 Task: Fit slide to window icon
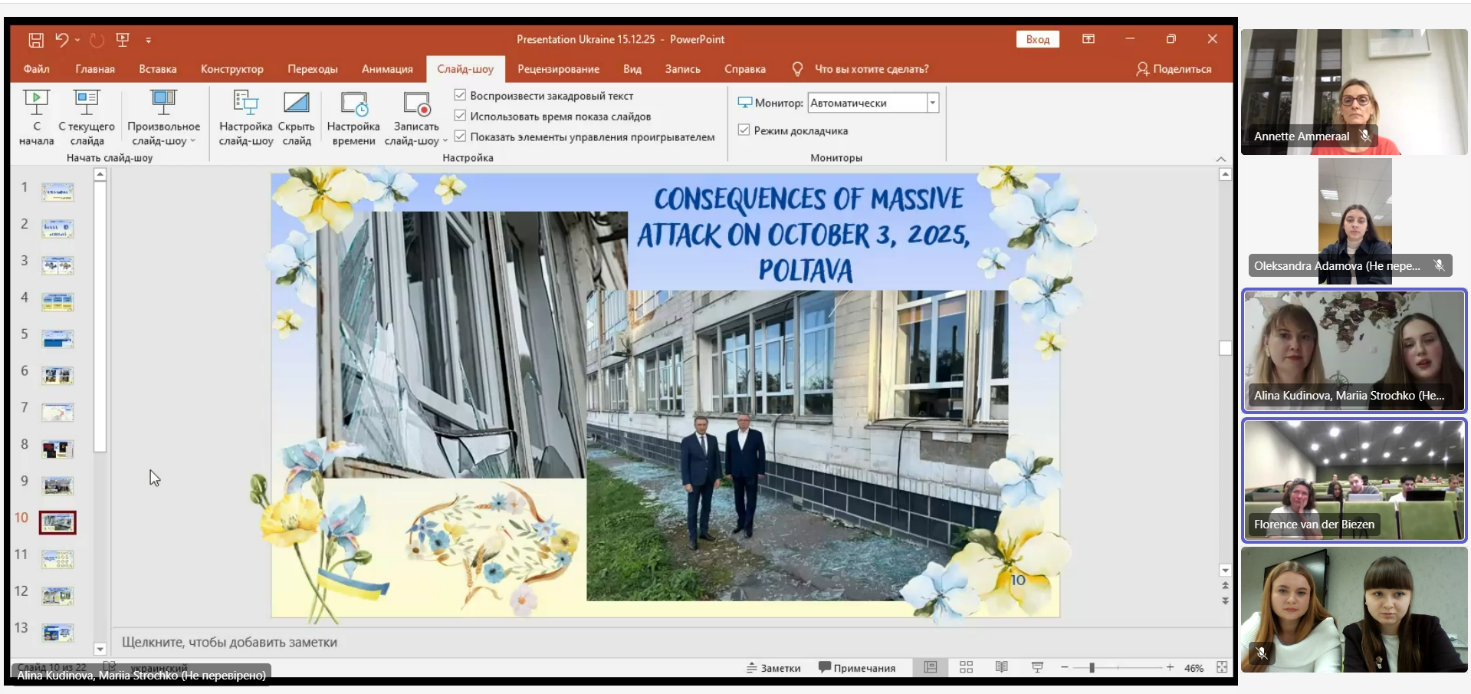[x=1222, y=668]
